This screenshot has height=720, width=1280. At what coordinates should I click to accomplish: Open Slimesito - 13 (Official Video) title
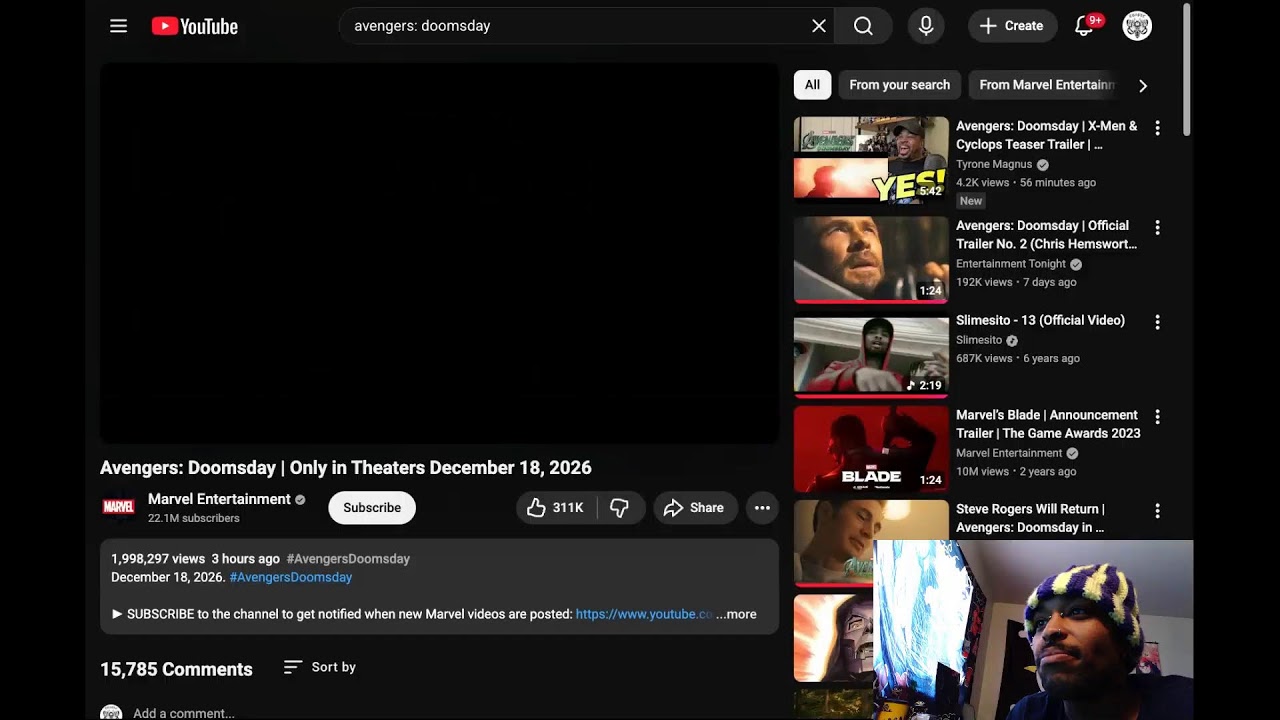1040,320
